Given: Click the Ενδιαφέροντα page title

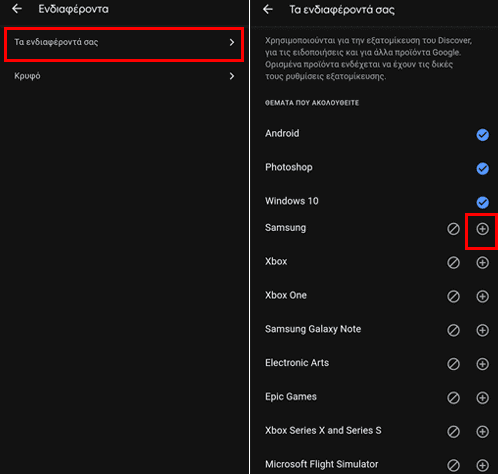Looking at the screenshot, I should coord(73,9).
